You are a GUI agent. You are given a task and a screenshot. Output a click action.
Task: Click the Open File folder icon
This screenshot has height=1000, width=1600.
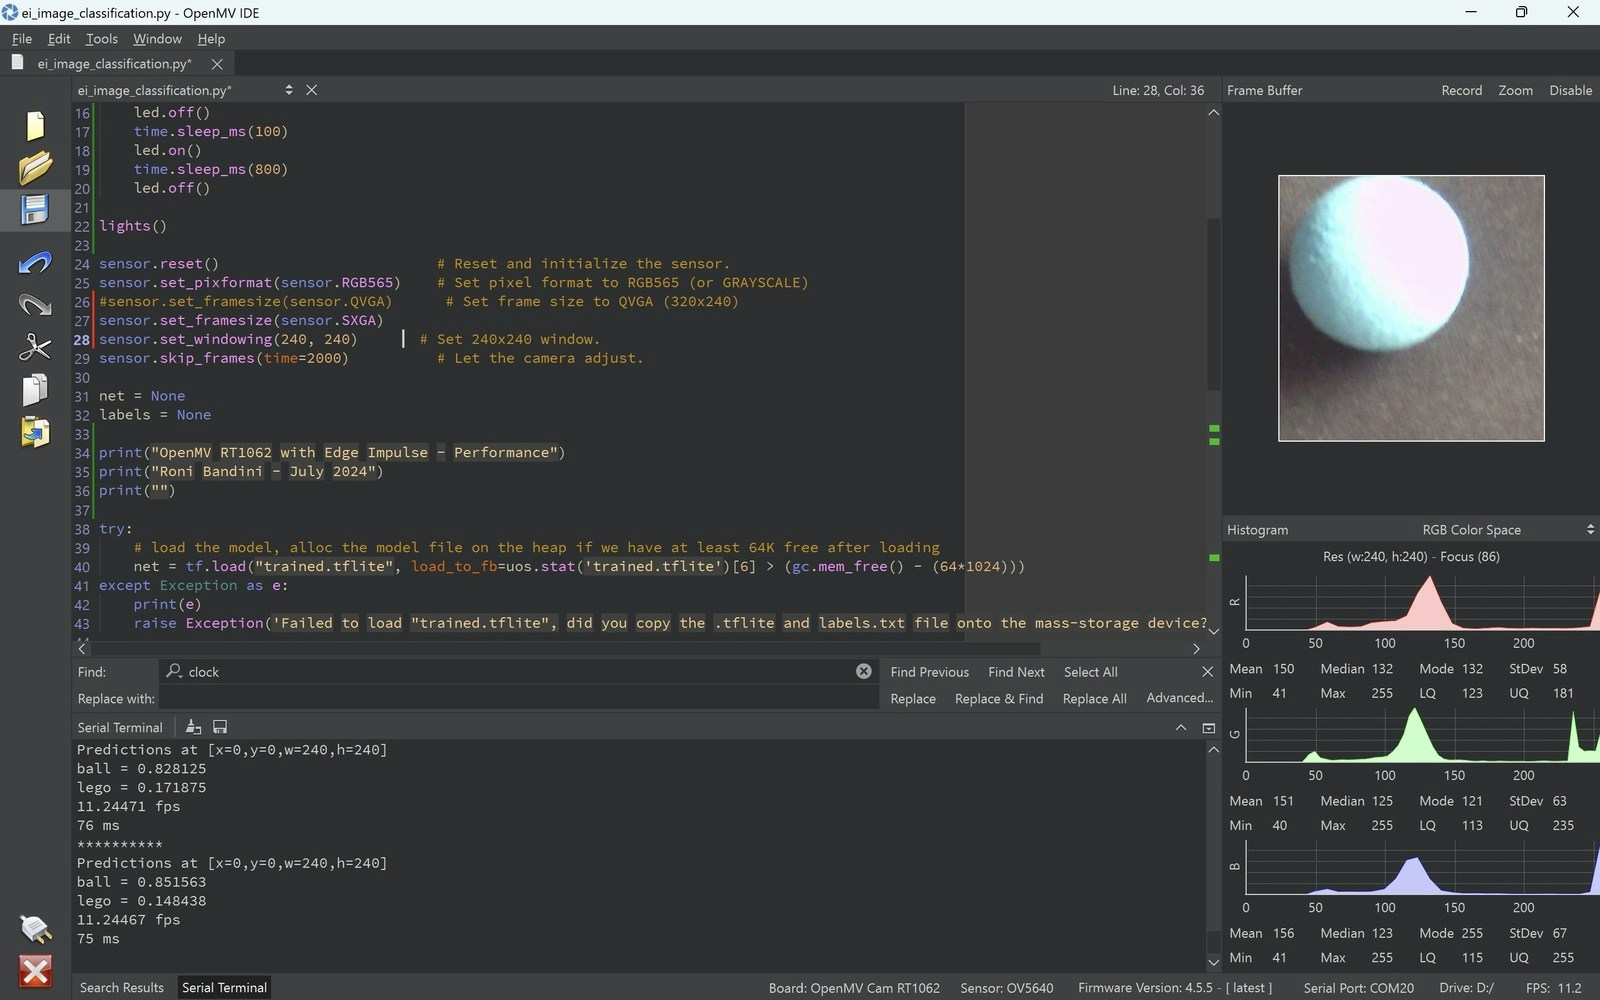click(x=35, y=168)
